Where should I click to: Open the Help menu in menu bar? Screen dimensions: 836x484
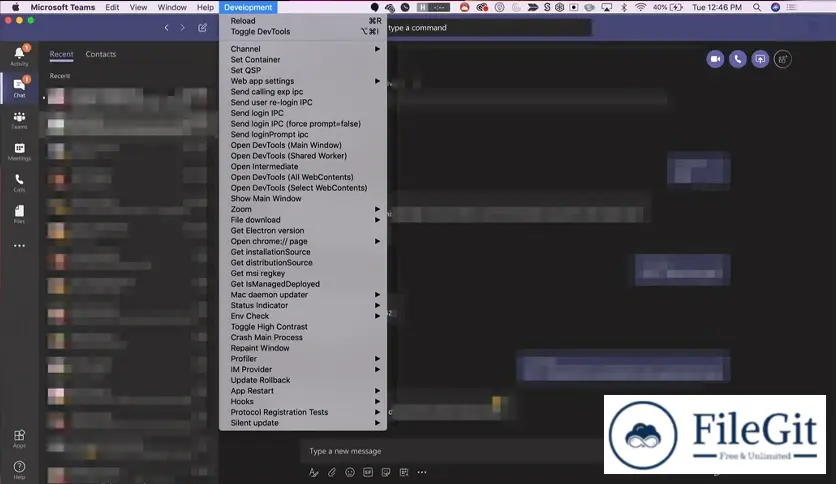[x=205, y=7]
